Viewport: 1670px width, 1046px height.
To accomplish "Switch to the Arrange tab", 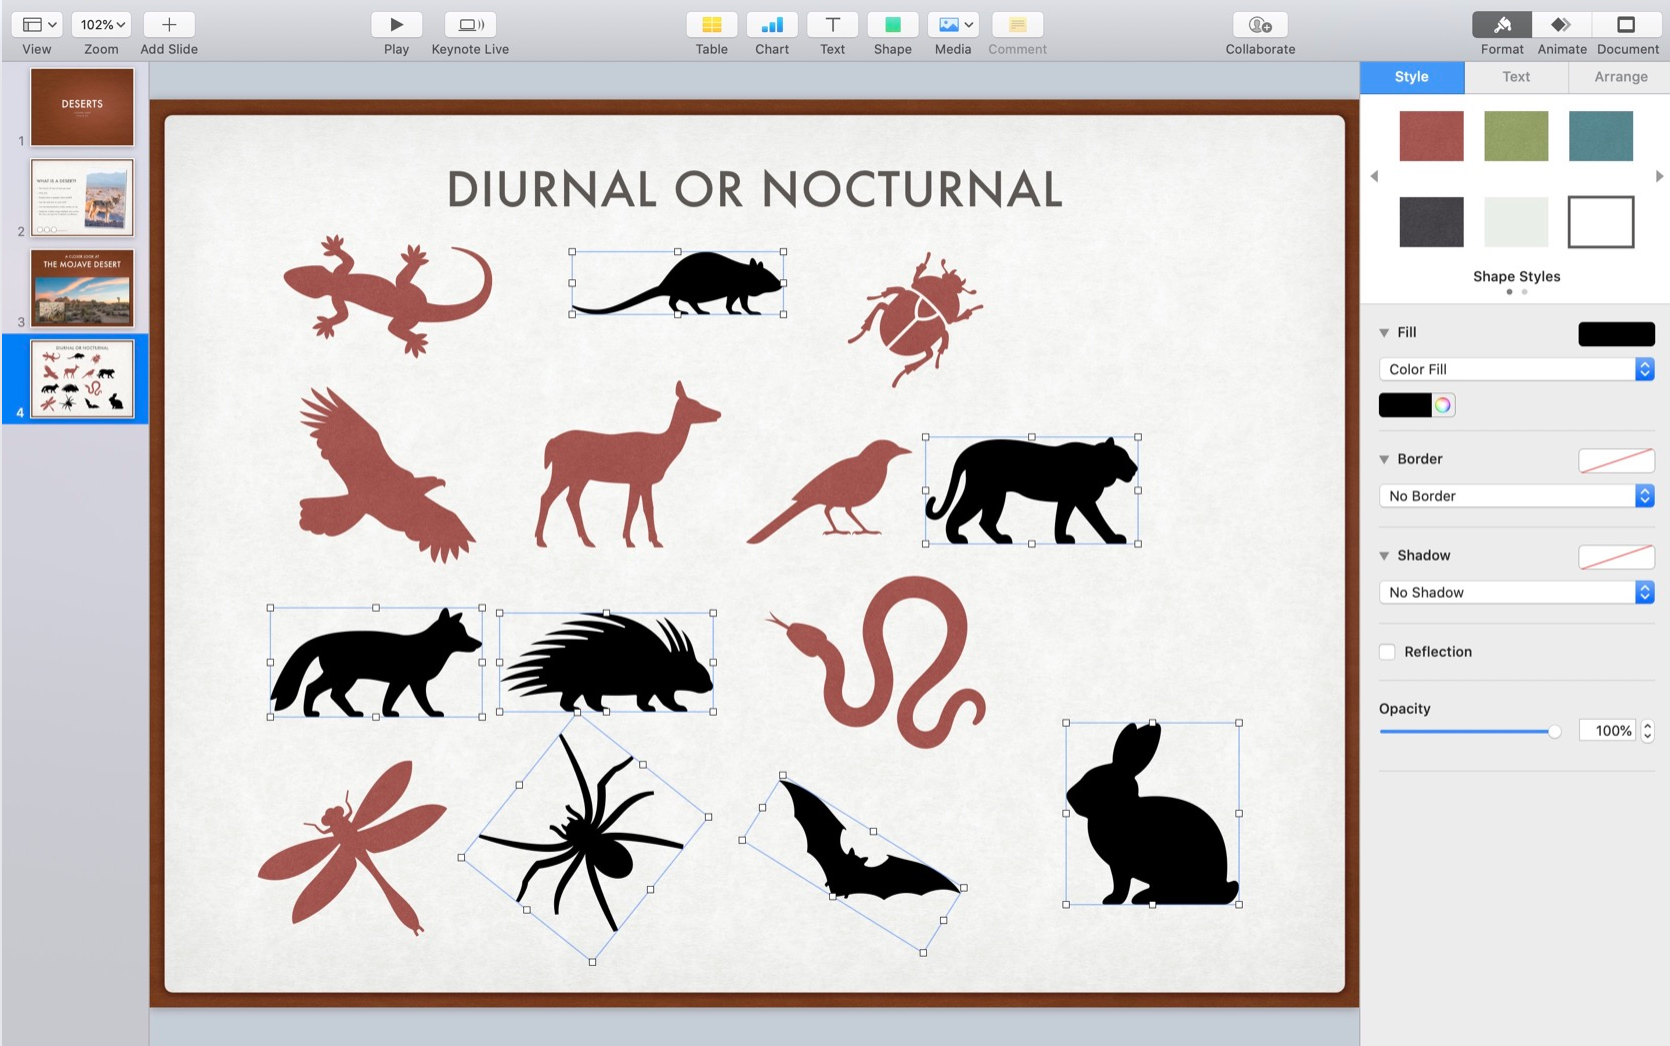I will pyautogui.click(x=1620, y=77).
